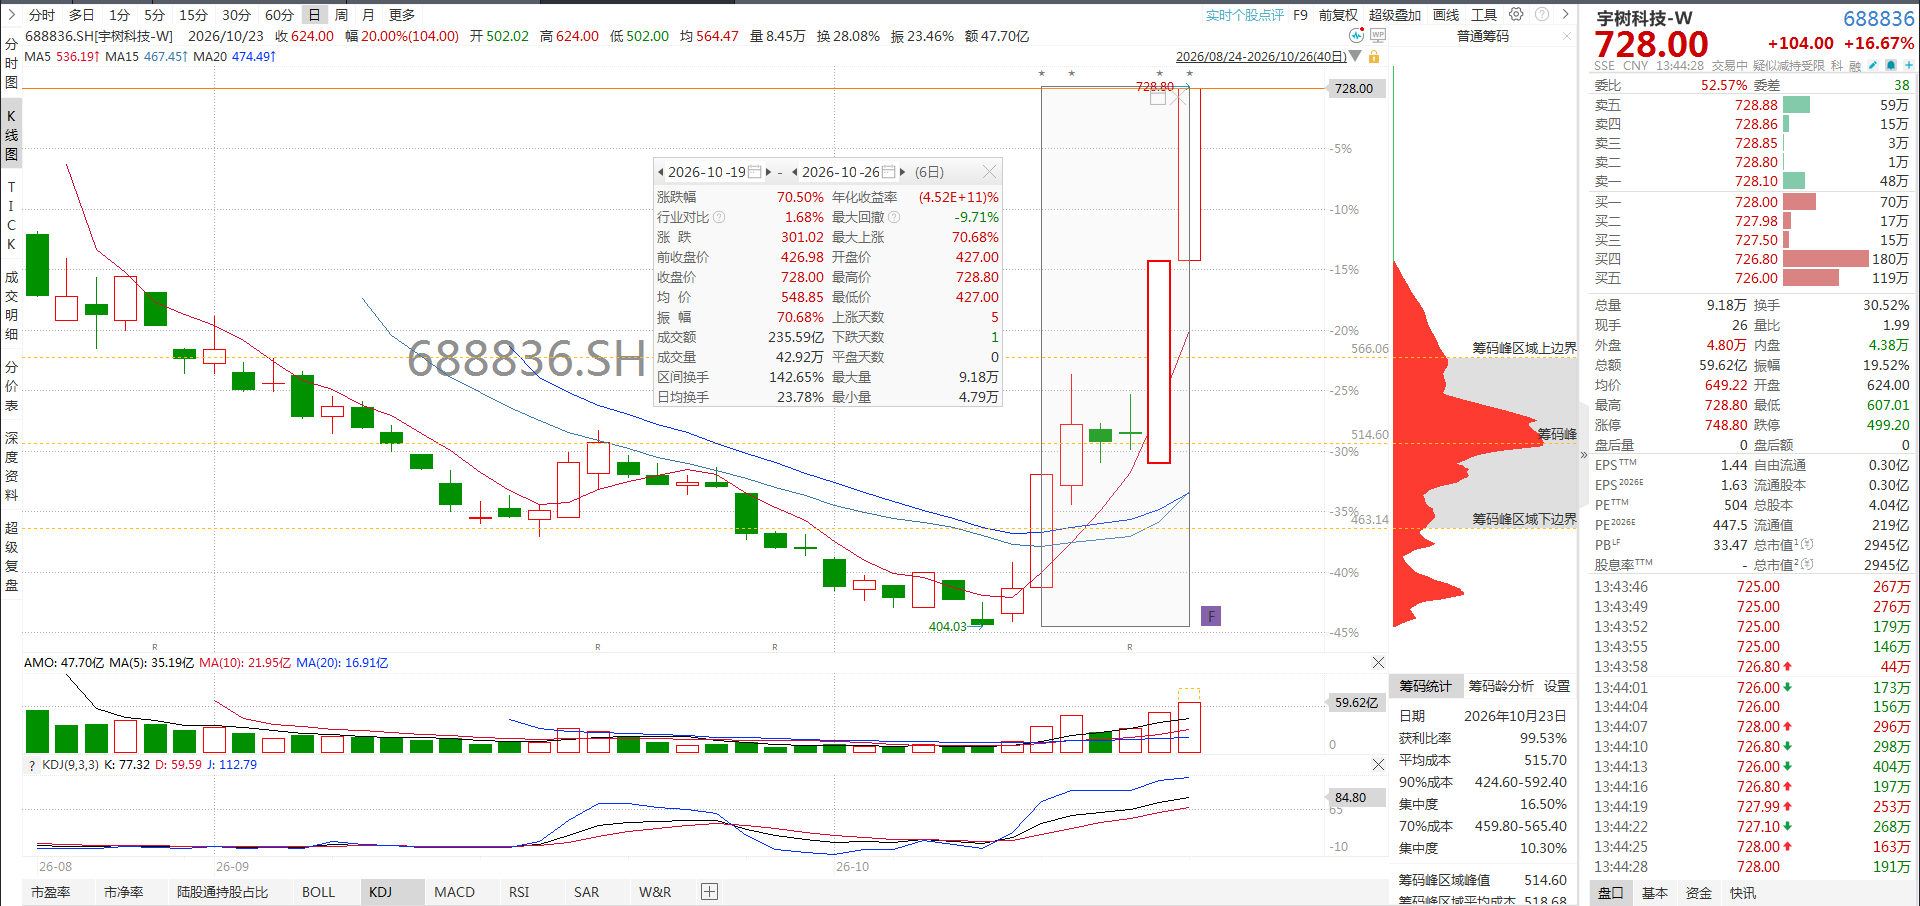The height and width of the screenshot is (906, 1920).
Task: Add an indicator tab with the plus icon
Action: tap(709, 891)
